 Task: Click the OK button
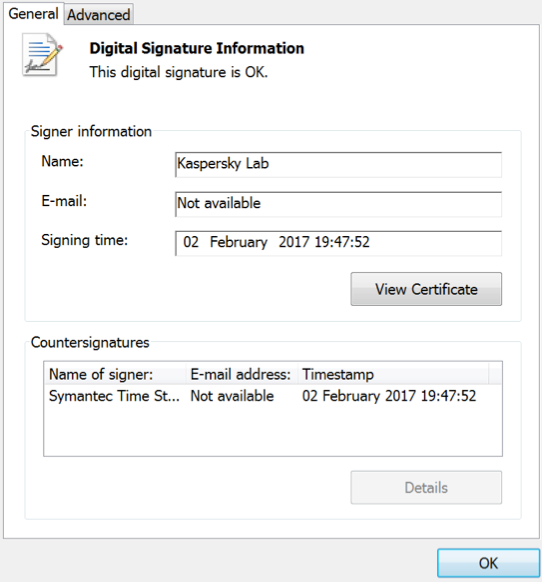click(488, 563)
